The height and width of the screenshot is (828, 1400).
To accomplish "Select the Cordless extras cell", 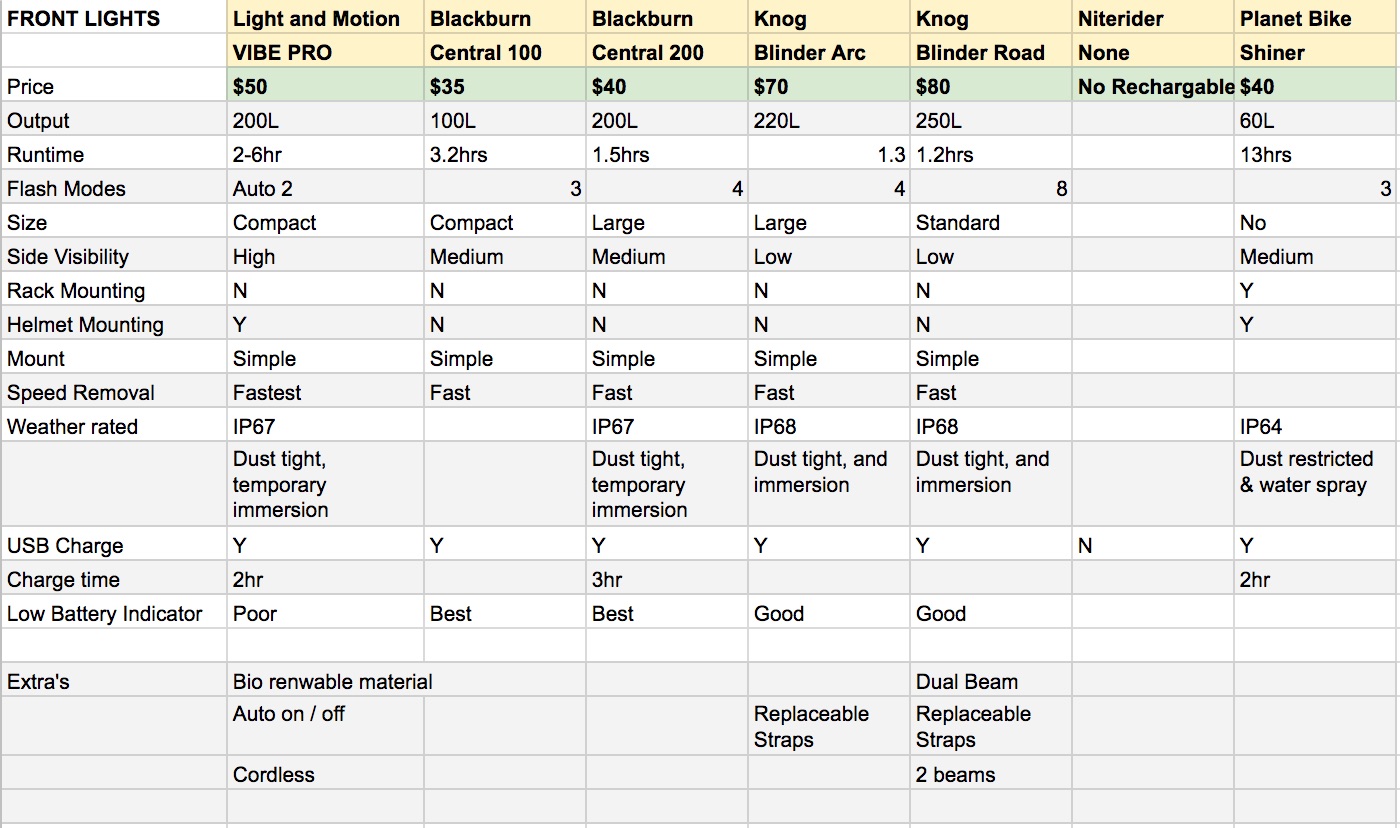I will point(326,774).
